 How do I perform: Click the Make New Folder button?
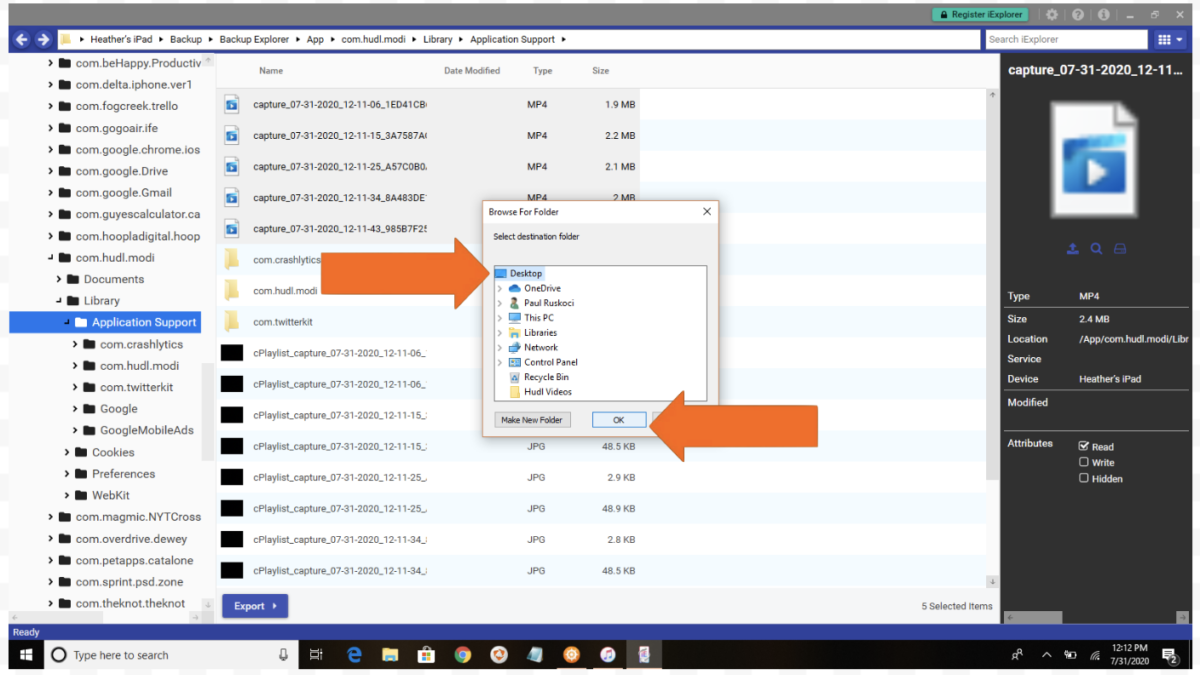point(532,419)
